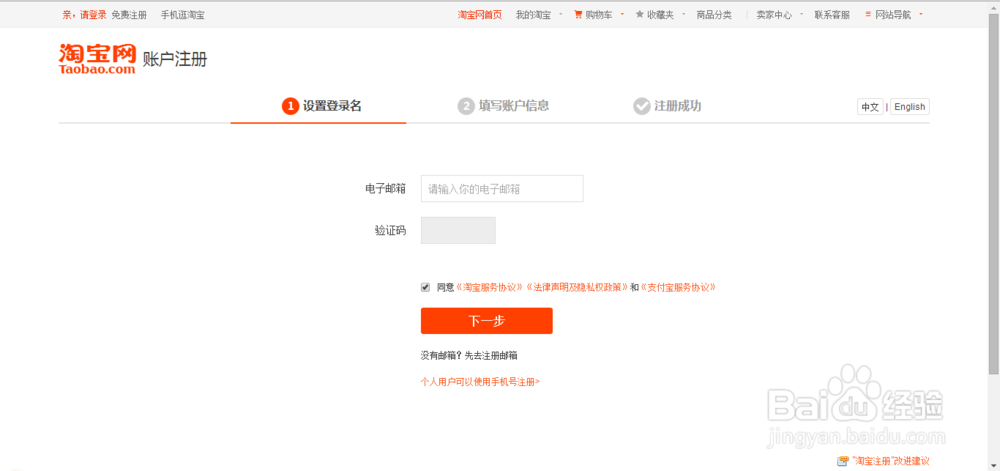Image resolution: width=1000 pixels, height=471 pixels.
Task: Expand the 收藏夹 dropdown arrow
Action: [x=683, y=14]
